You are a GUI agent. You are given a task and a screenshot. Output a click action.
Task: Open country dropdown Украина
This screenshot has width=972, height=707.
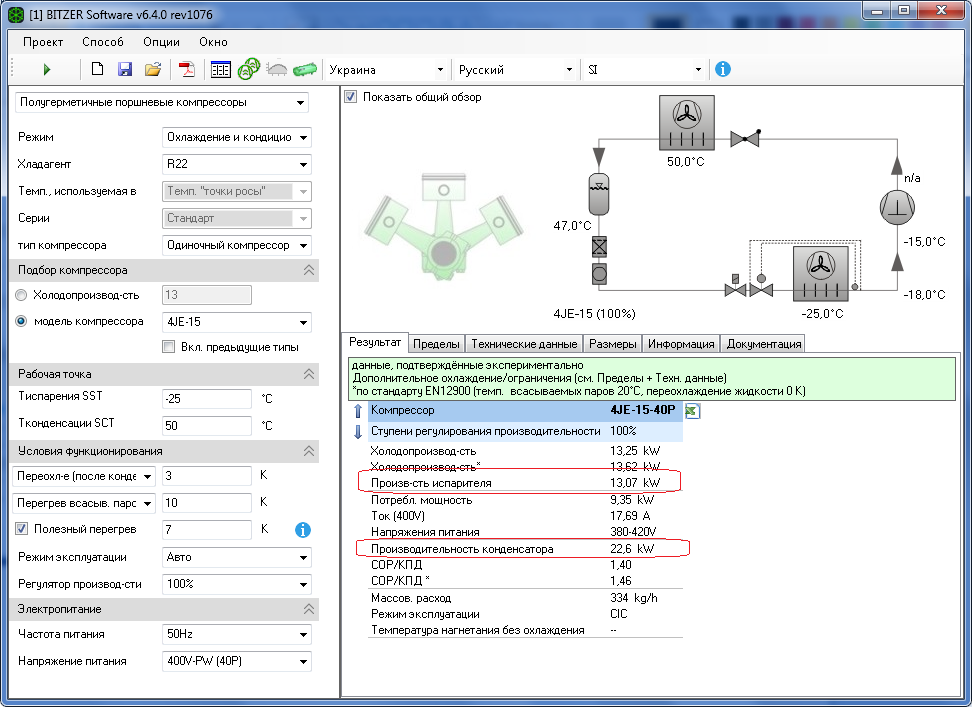tap(387, 70)
